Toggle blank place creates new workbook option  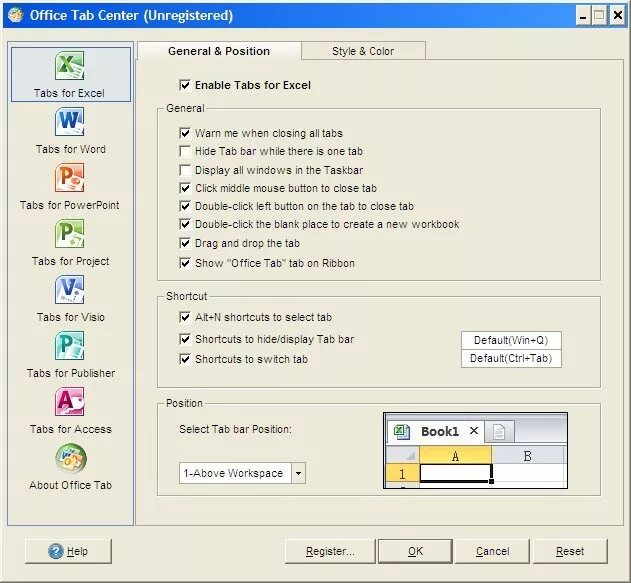[x=185, y=224]
